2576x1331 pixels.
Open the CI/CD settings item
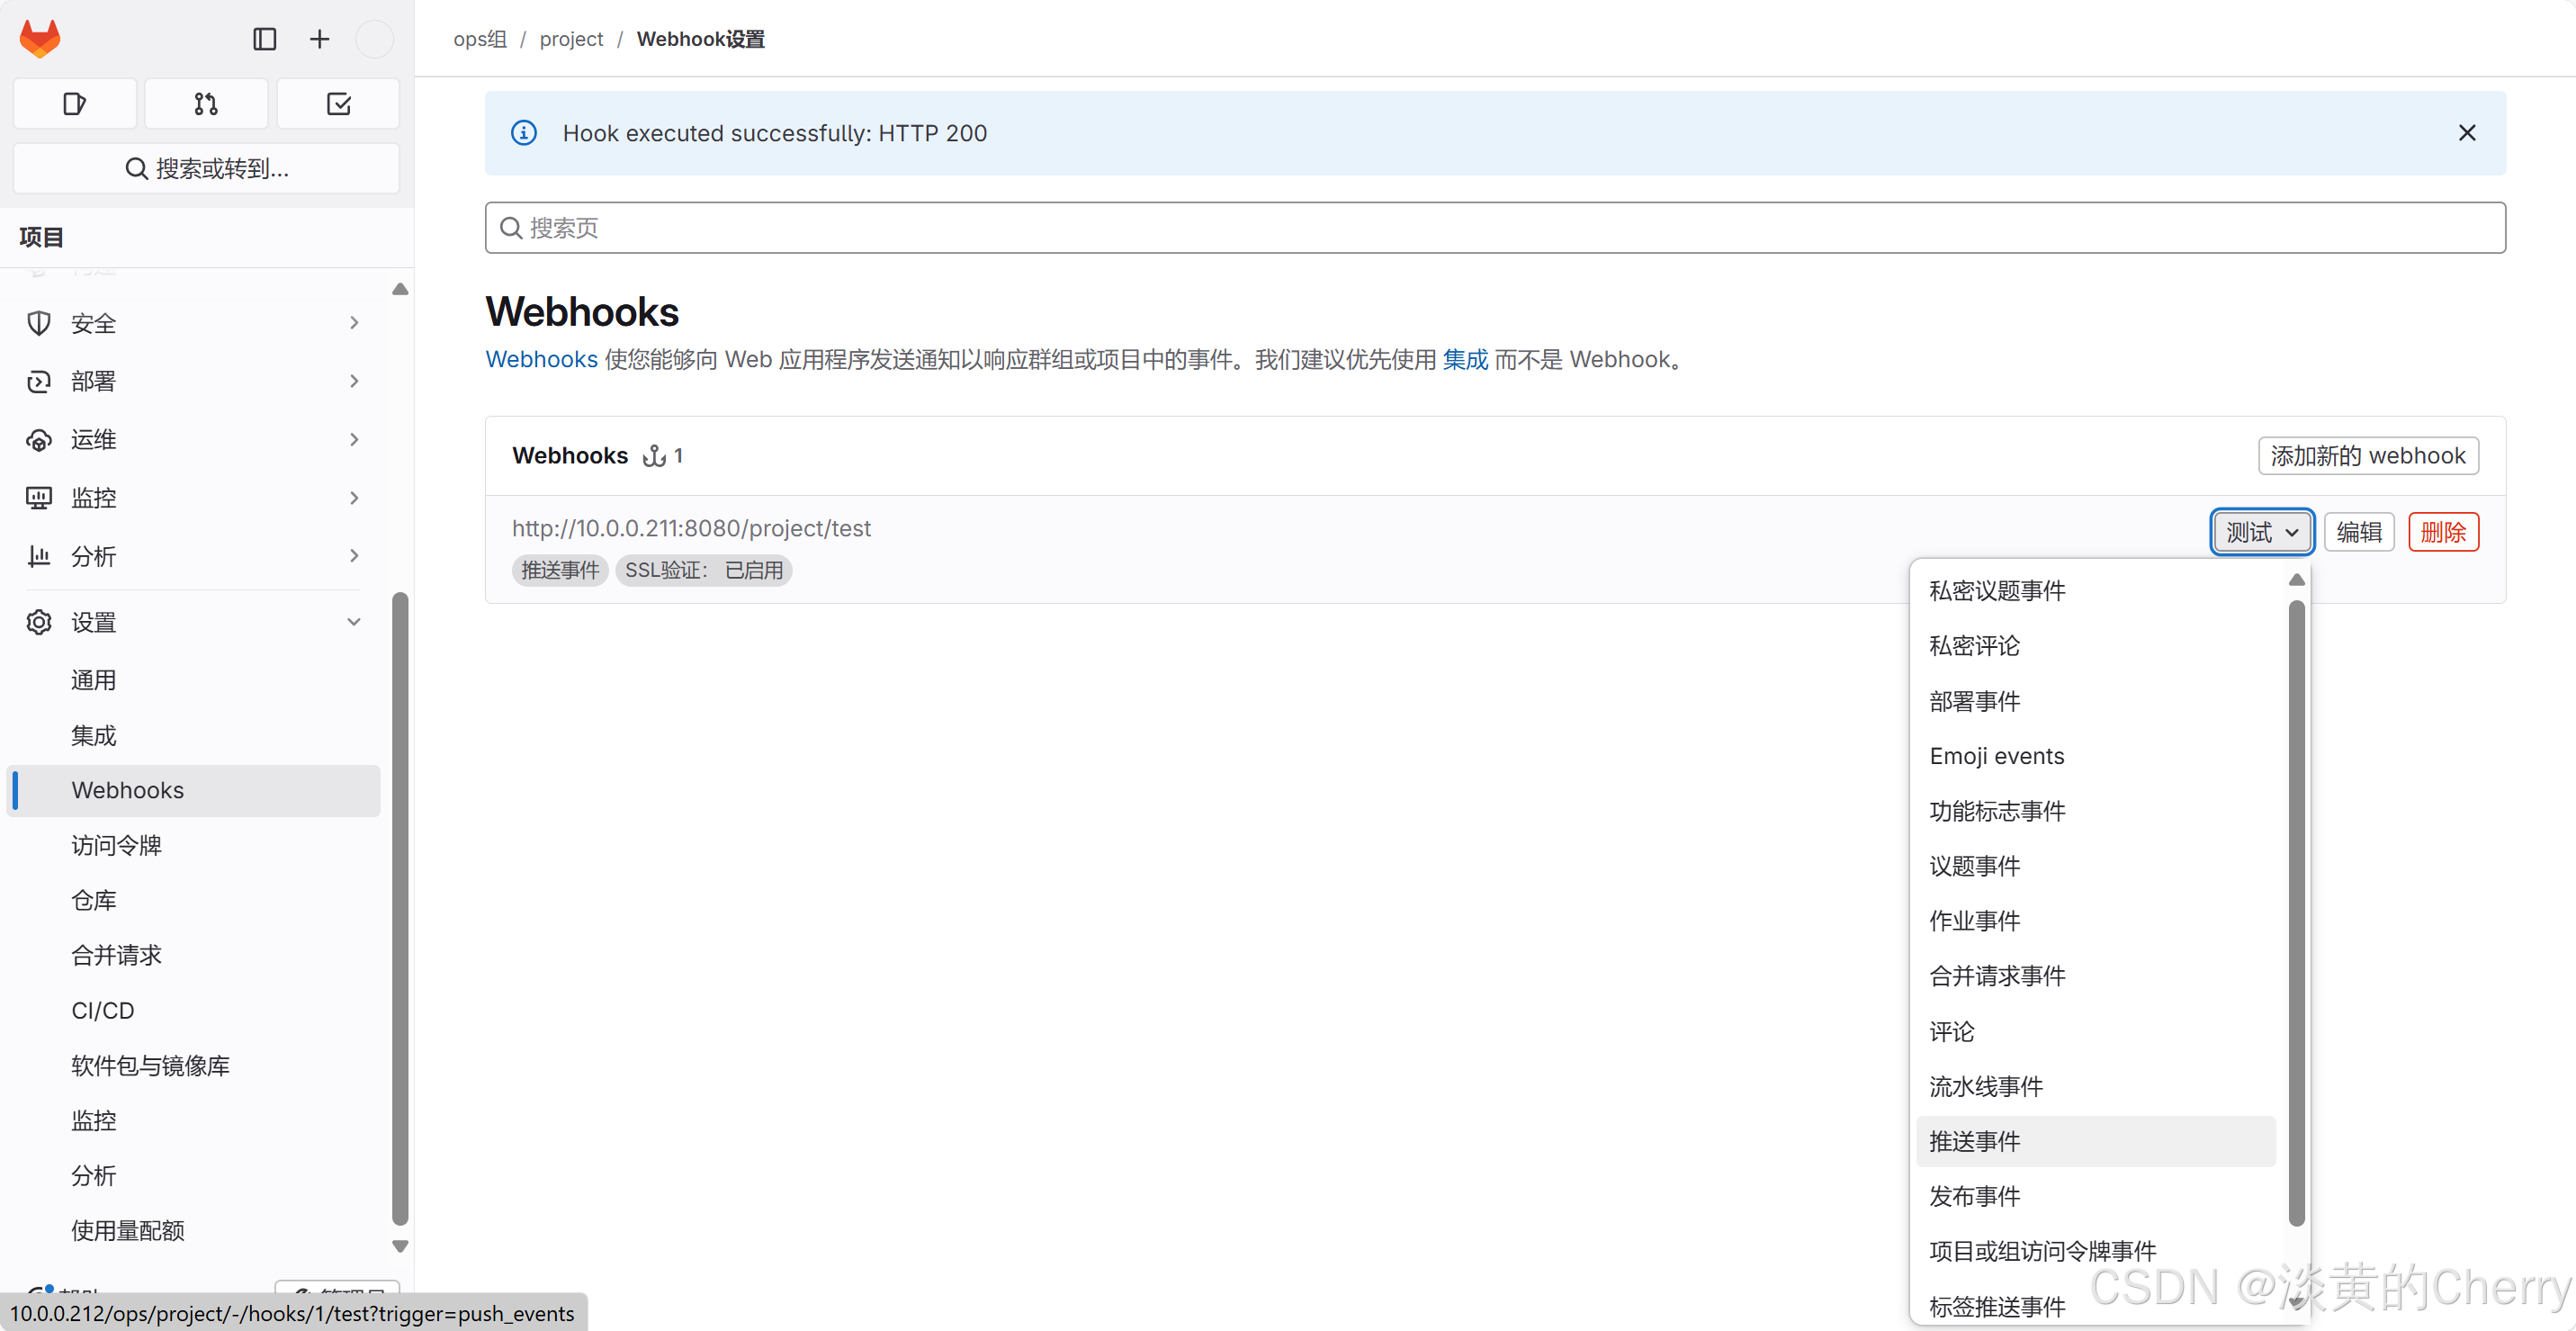103,1010
